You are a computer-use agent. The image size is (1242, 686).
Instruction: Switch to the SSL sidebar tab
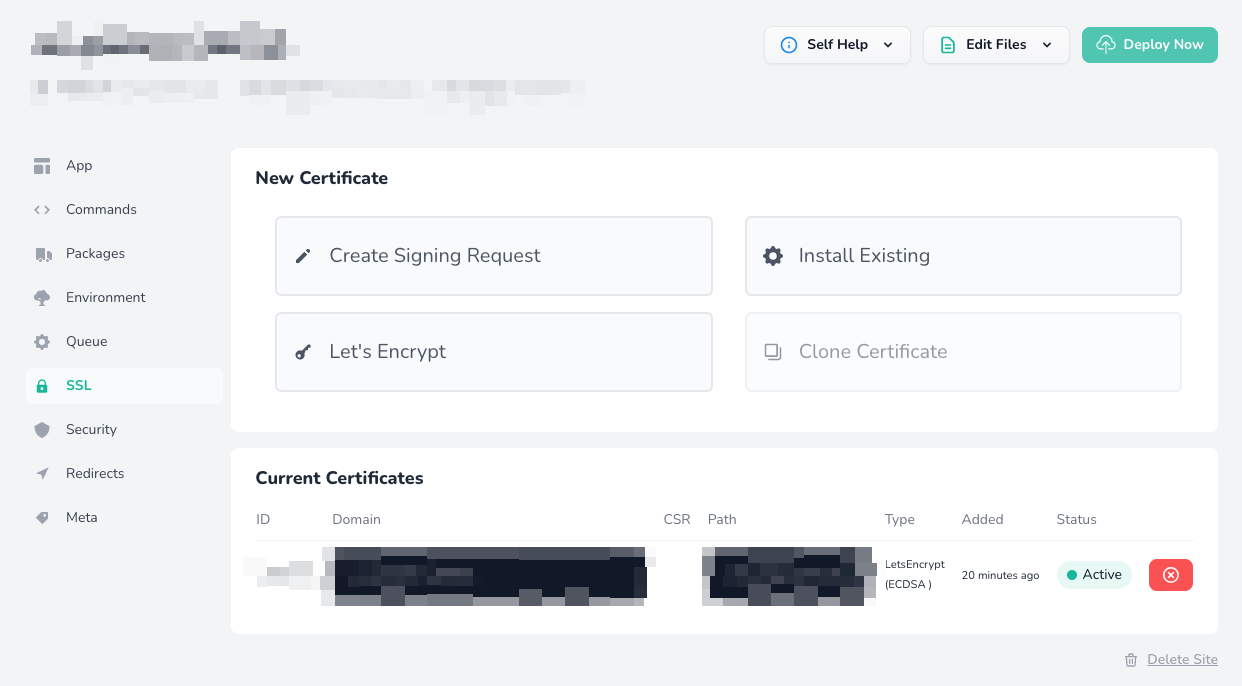tap(124, 386)
